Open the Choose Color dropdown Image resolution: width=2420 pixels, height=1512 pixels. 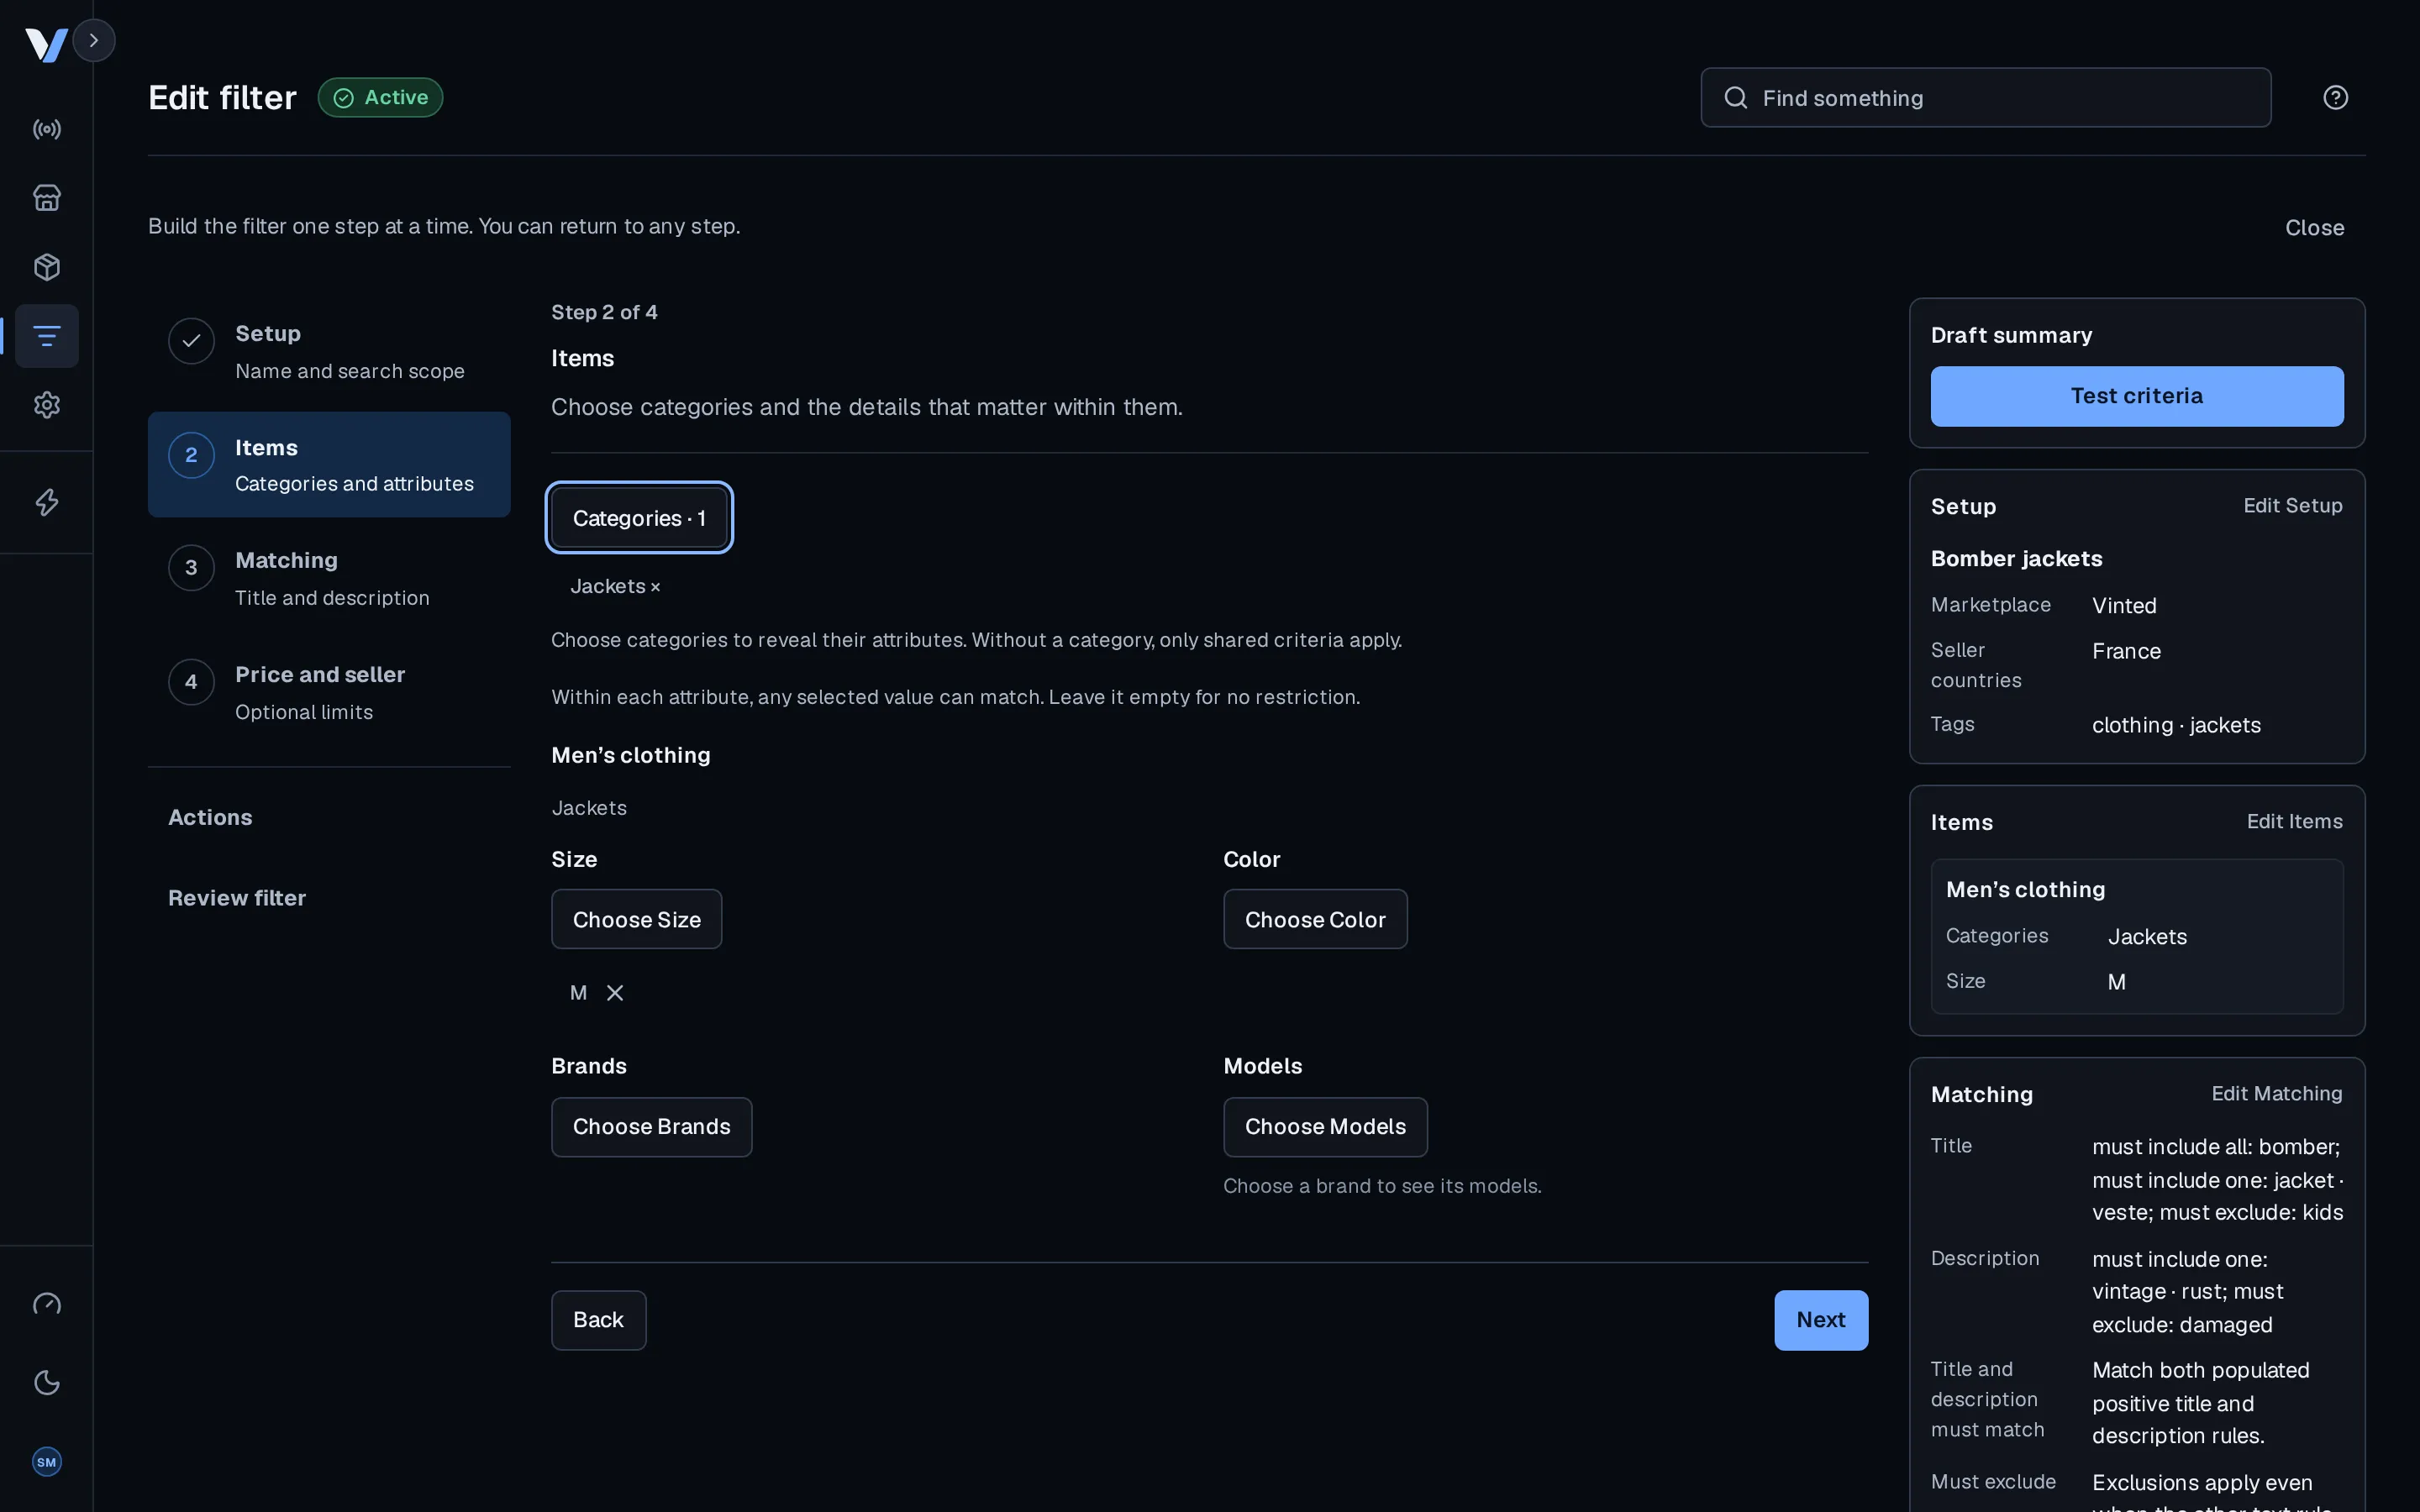[1315, 919]
